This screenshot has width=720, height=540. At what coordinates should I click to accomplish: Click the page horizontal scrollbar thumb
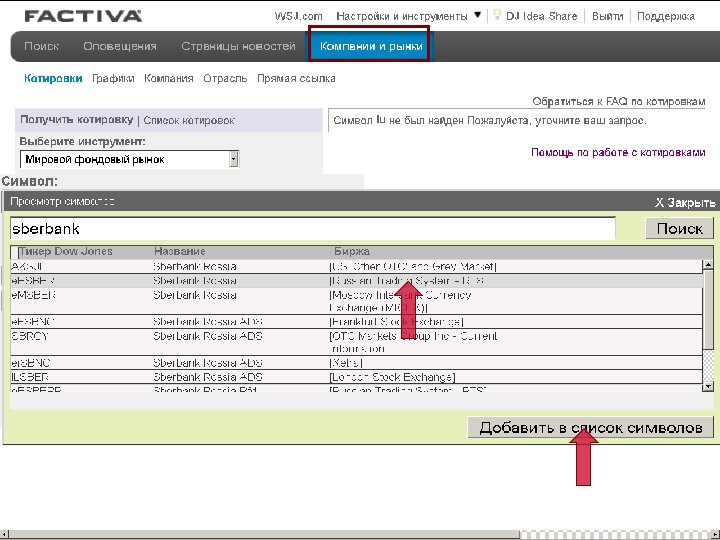(x=264, y=535)
